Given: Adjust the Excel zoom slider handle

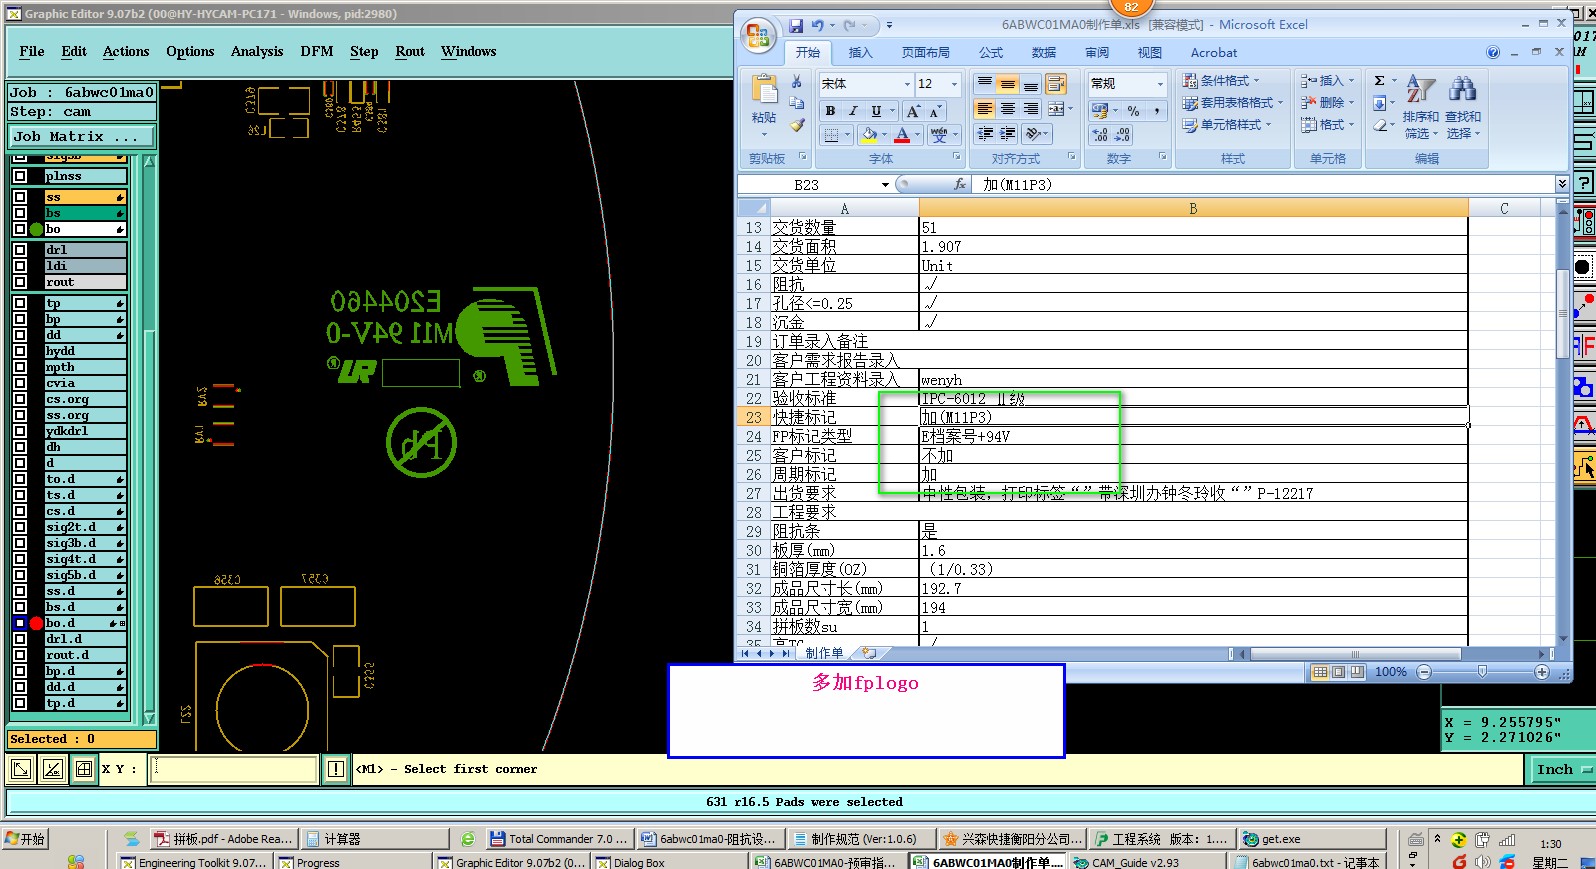Looking at the screenshot, I should click(1482, 672).
